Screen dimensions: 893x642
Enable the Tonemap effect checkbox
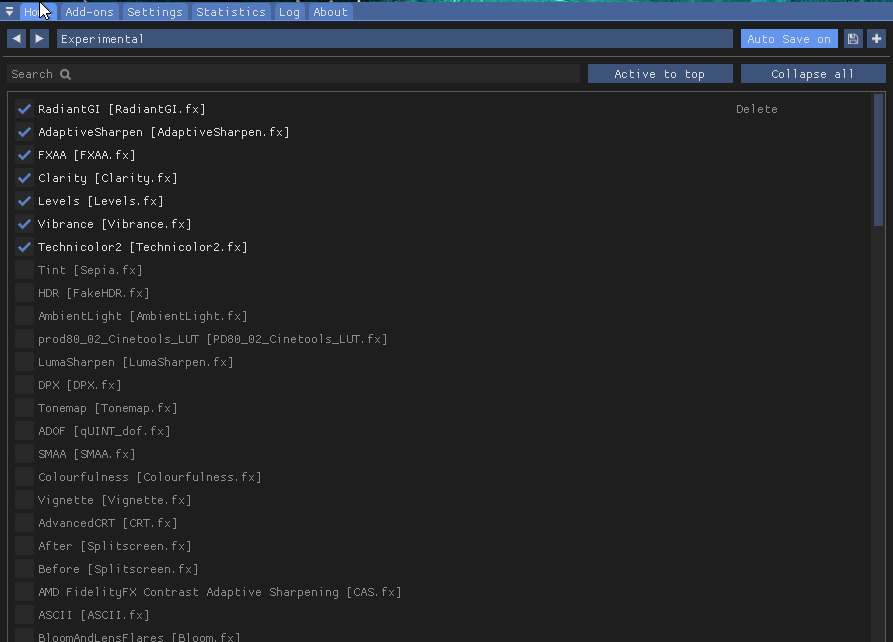click(x=24, y=408)
